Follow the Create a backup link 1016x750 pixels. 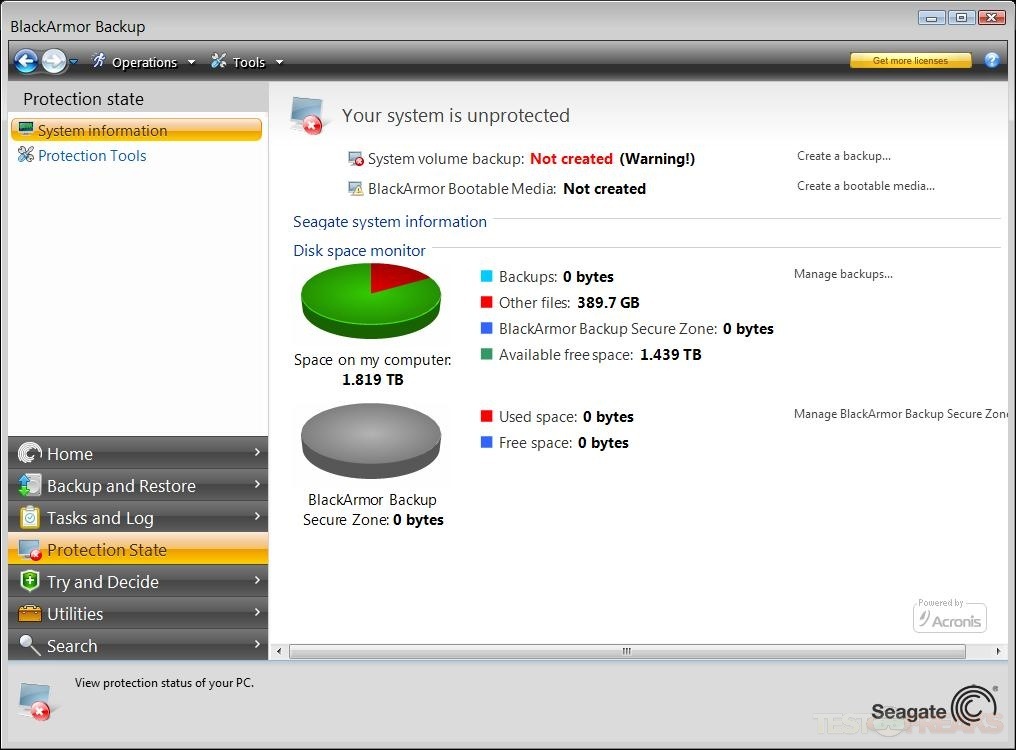tap(843, 156)
